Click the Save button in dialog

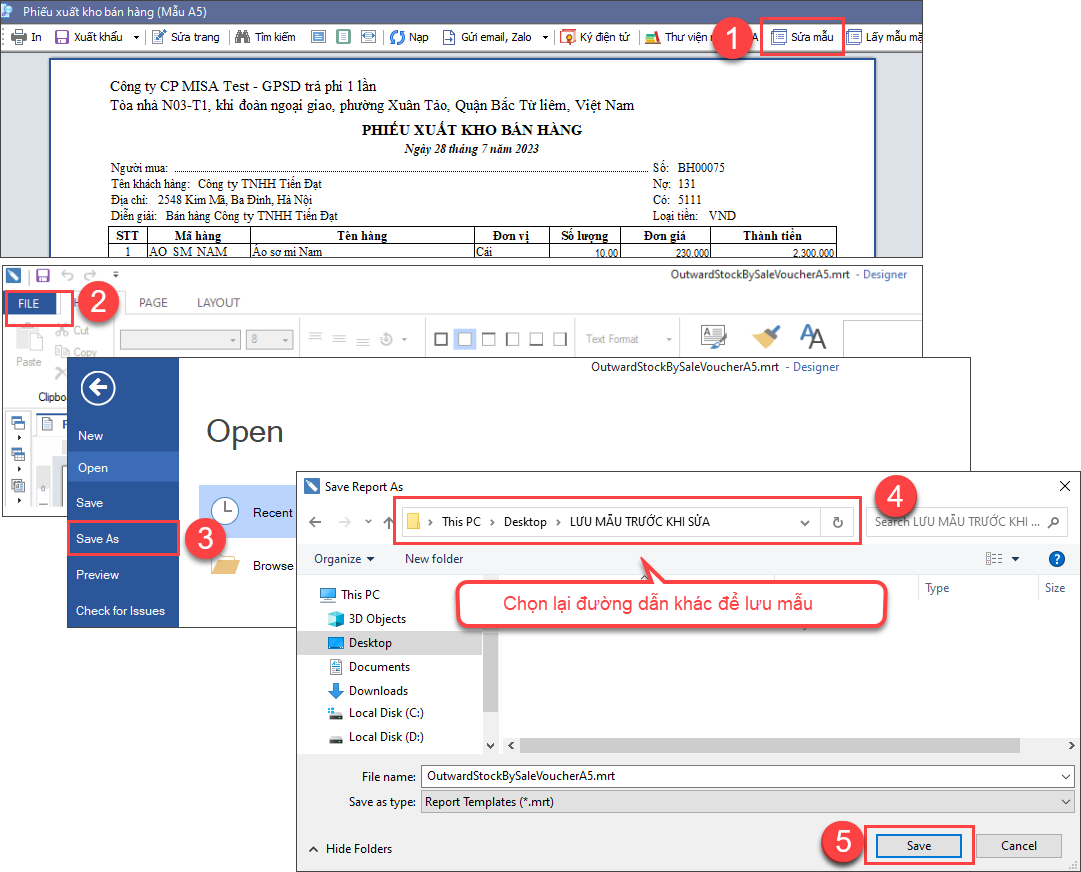[x=918, y=846]
